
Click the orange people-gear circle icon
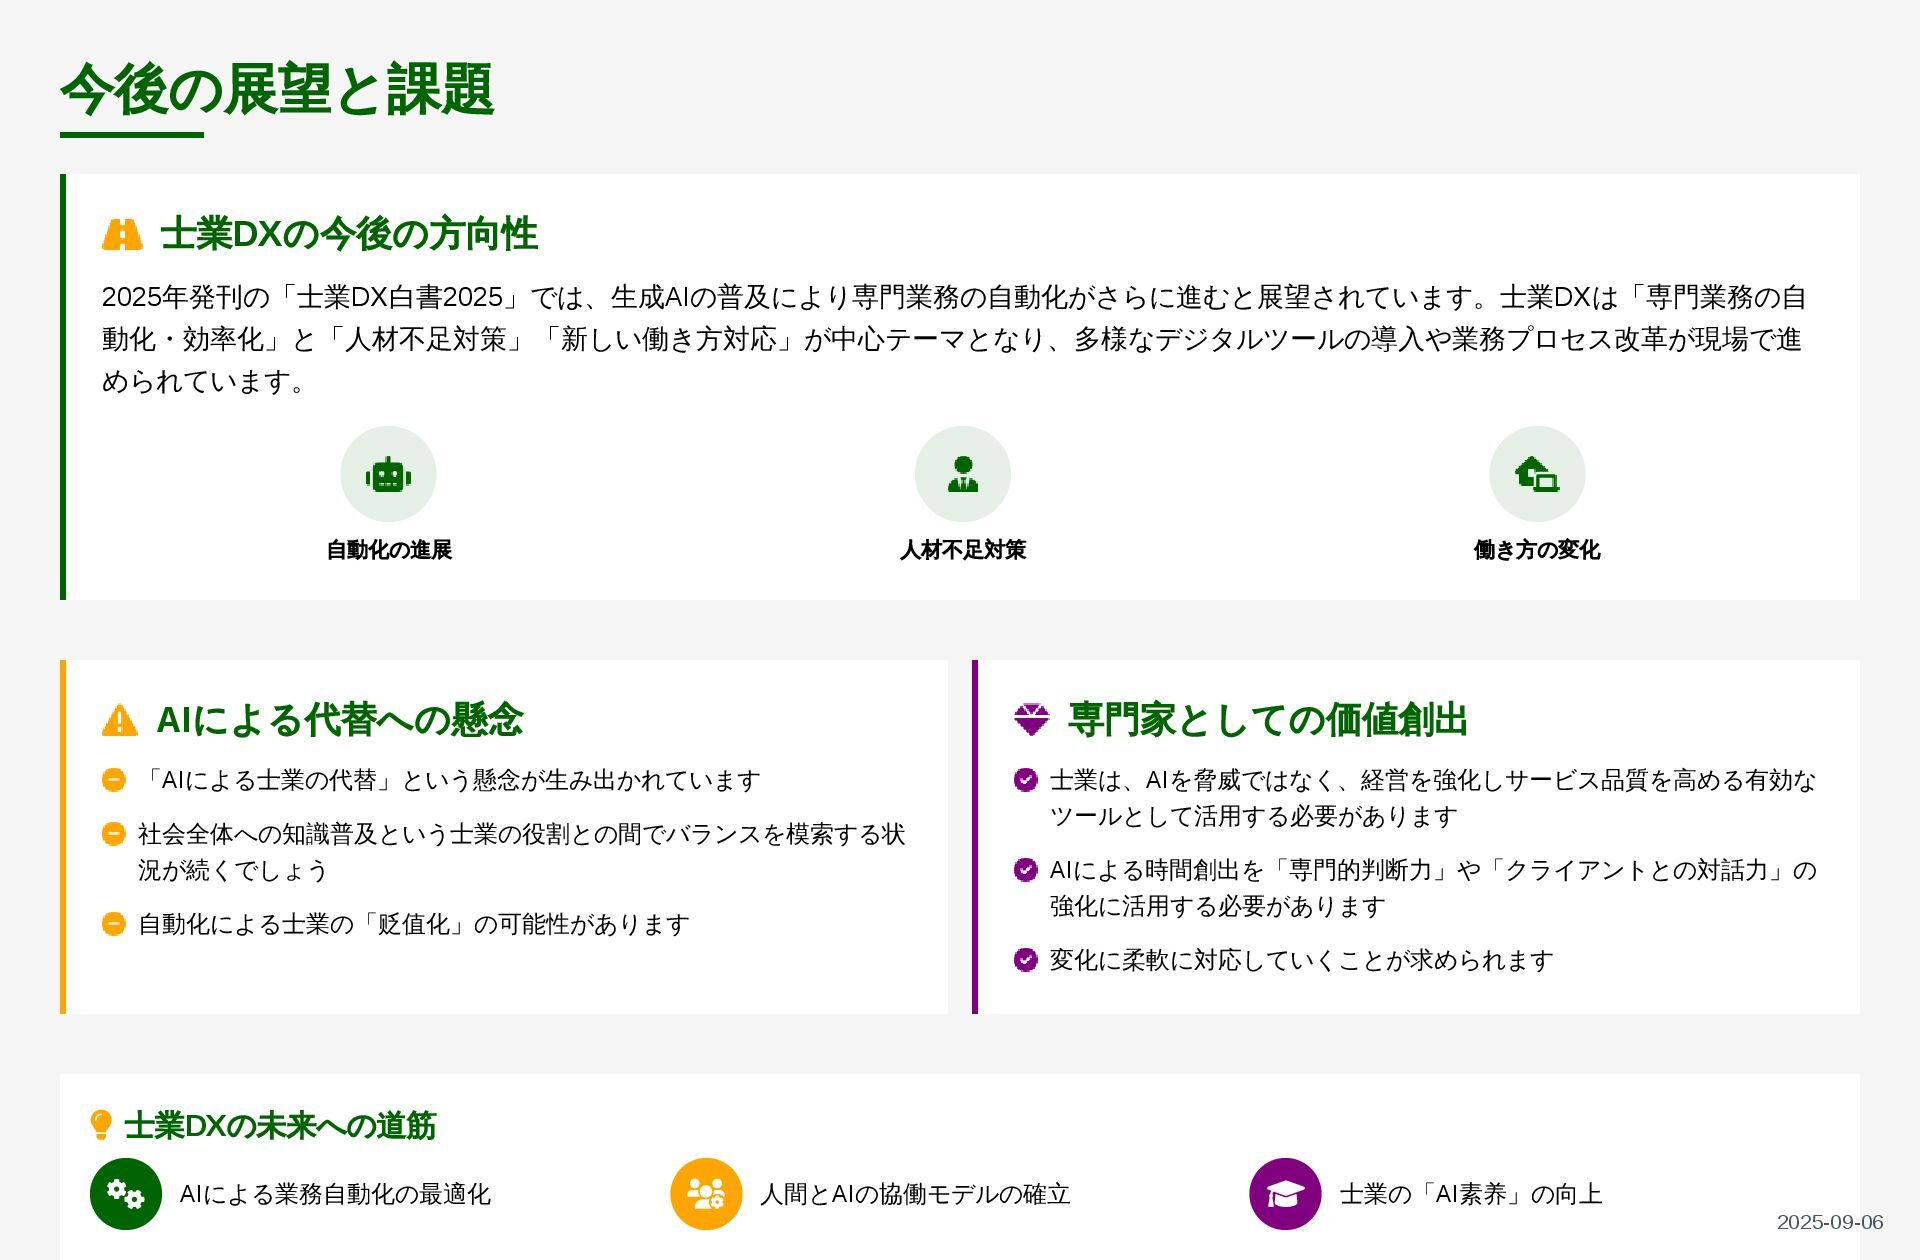706,1194
